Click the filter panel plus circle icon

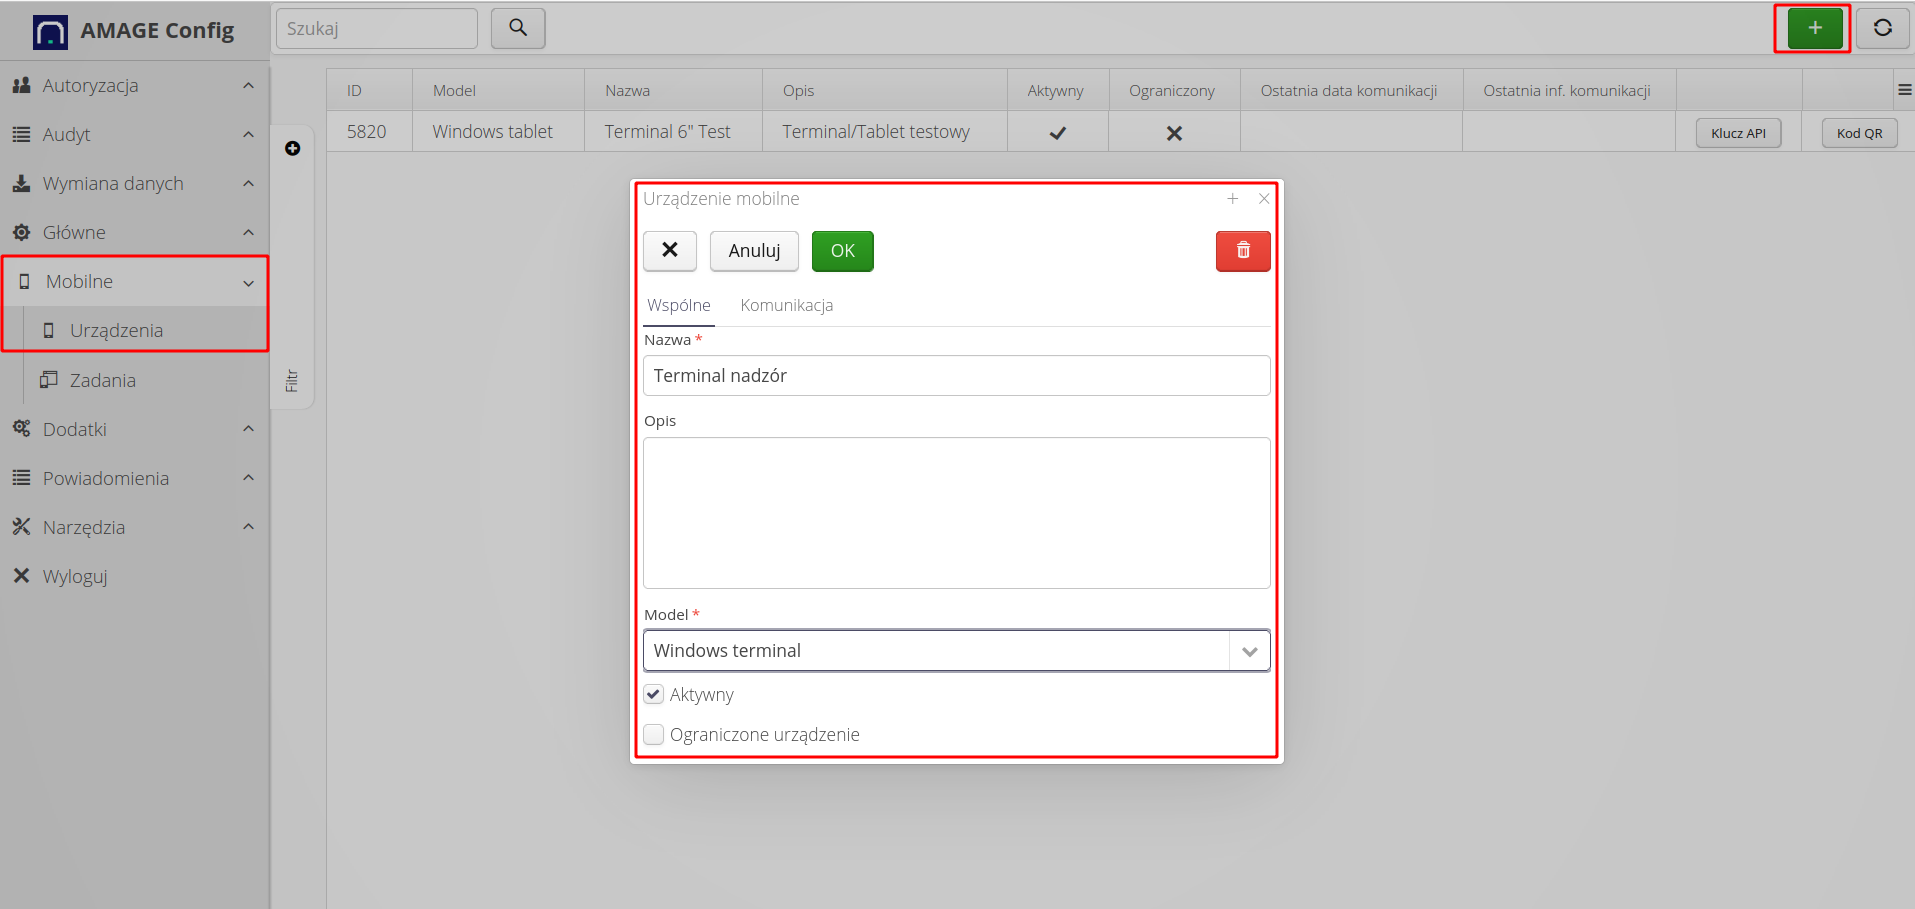click(292, 148)
